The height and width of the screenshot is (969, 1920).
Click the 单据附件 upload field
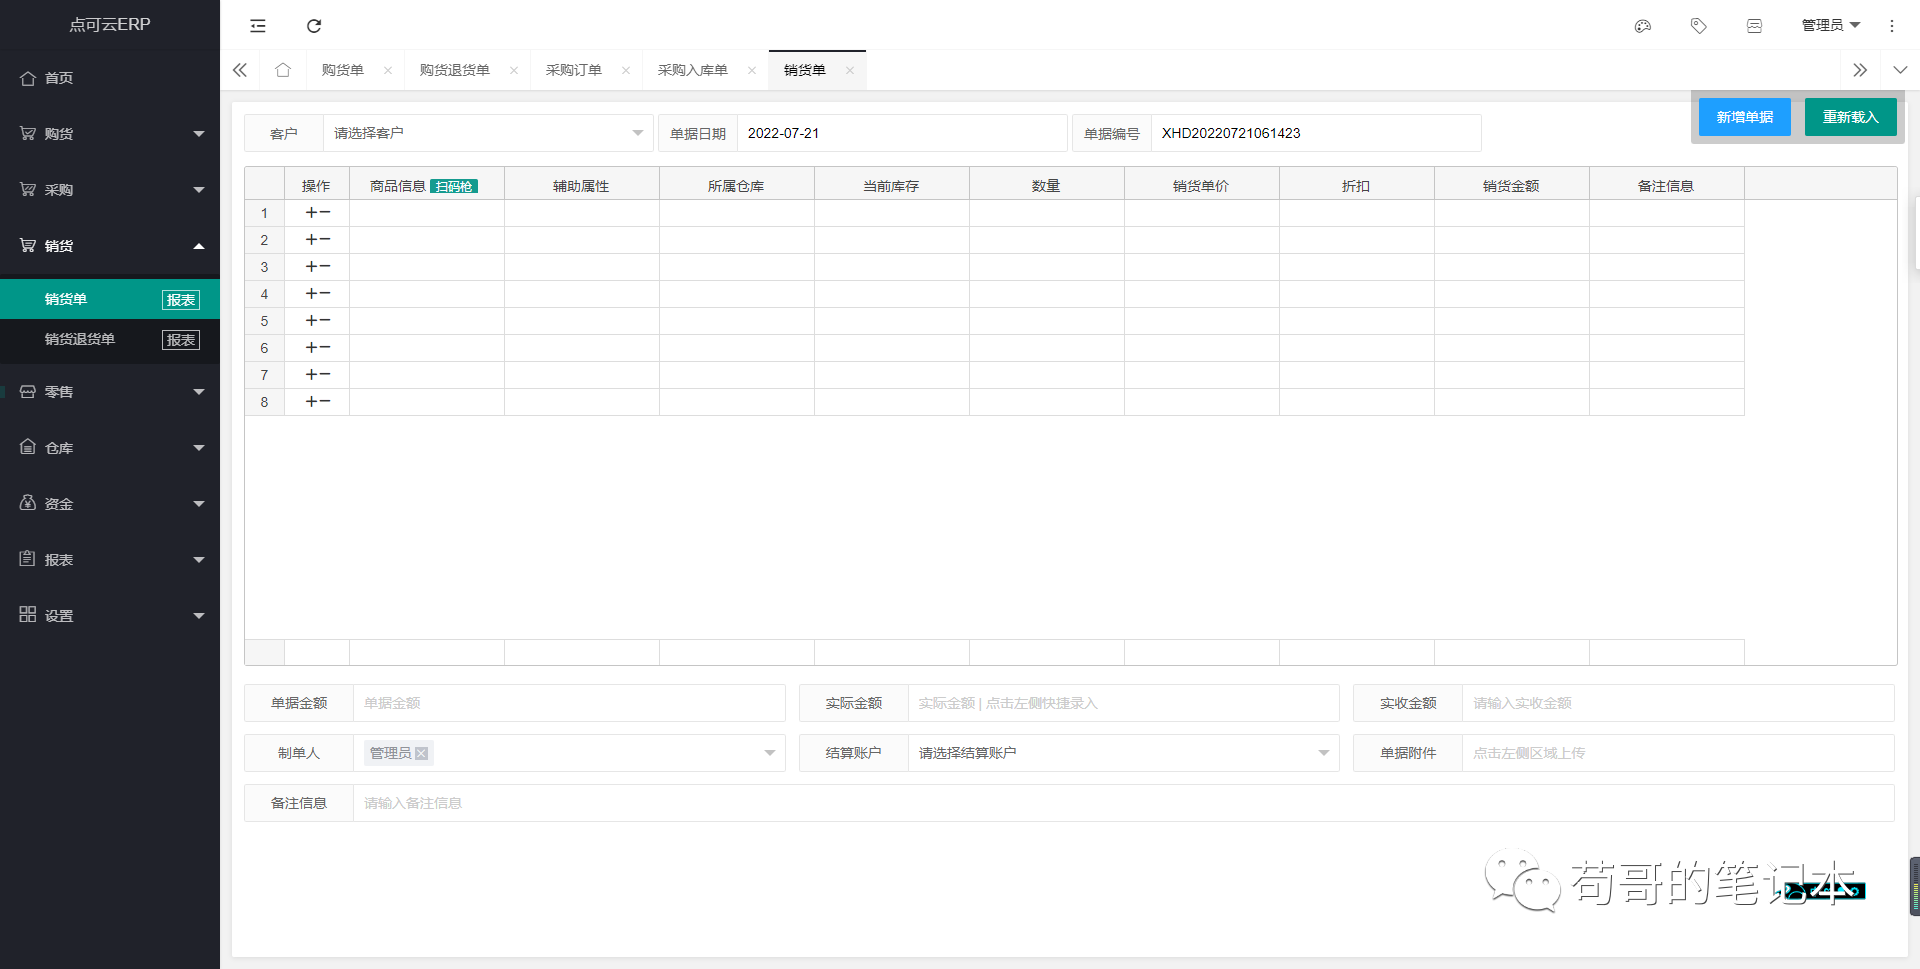coord(1678,753)
